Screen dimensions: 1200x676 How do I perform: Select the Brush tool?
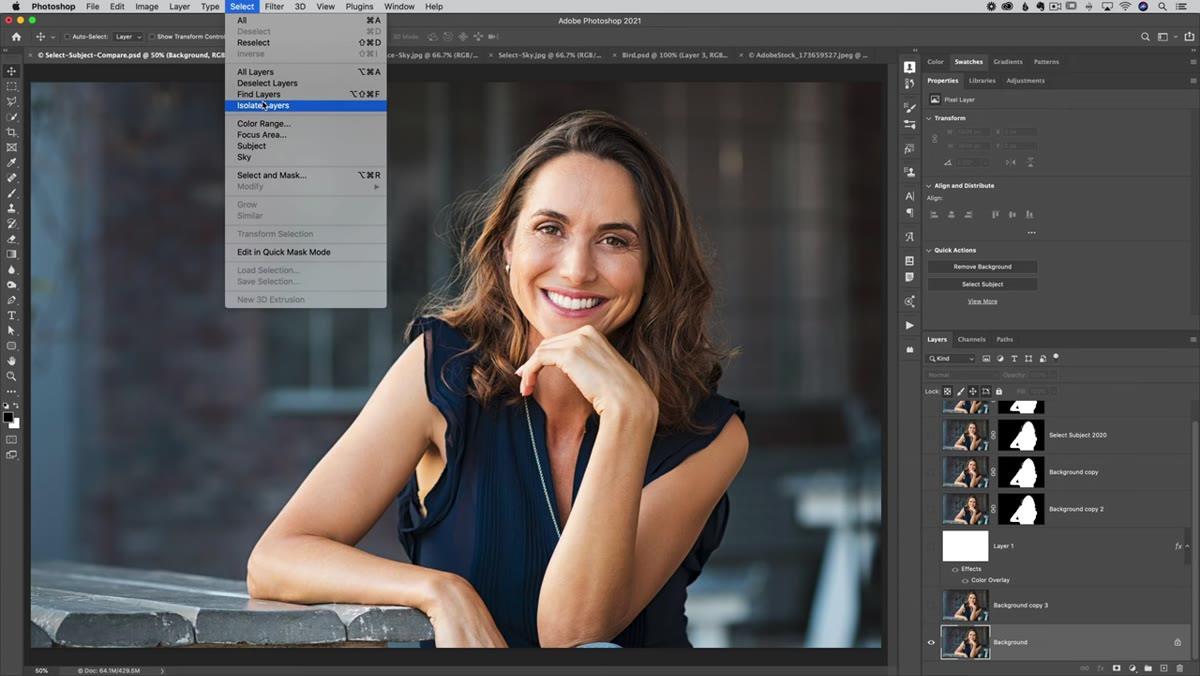[x=12, y=193]
